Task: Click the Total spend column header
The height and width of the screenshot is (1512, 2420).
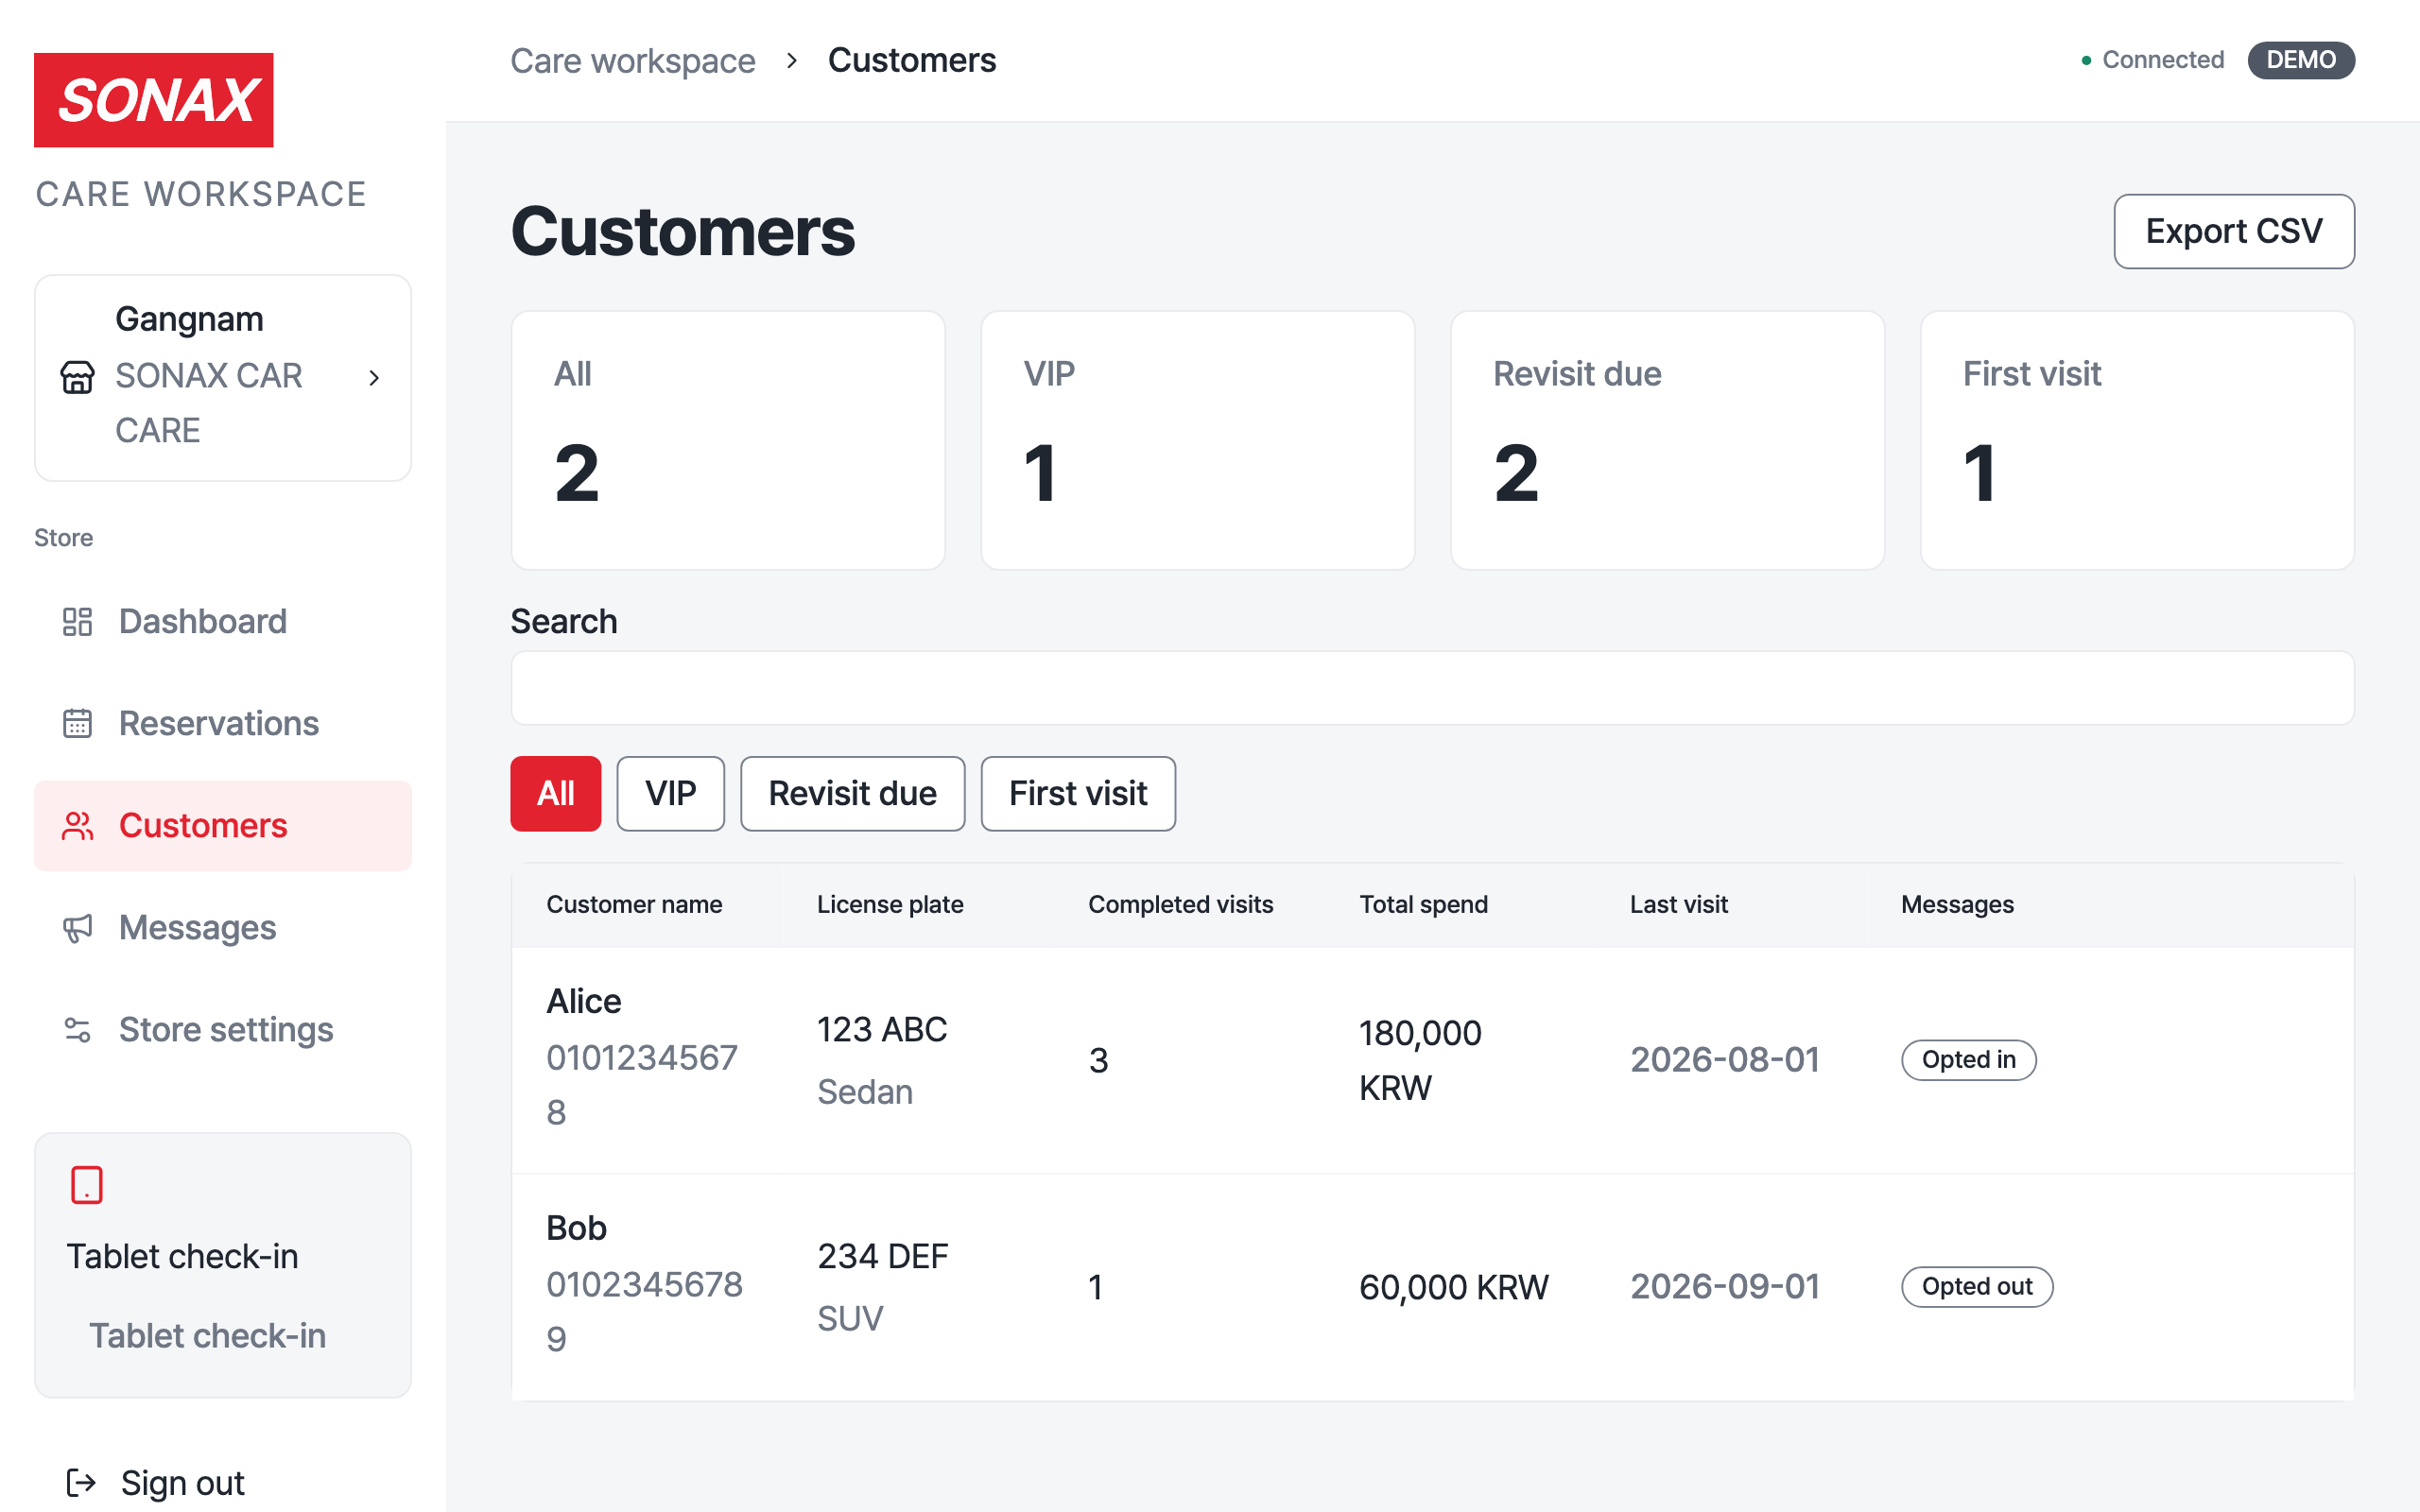Action: coord(1423,904)
